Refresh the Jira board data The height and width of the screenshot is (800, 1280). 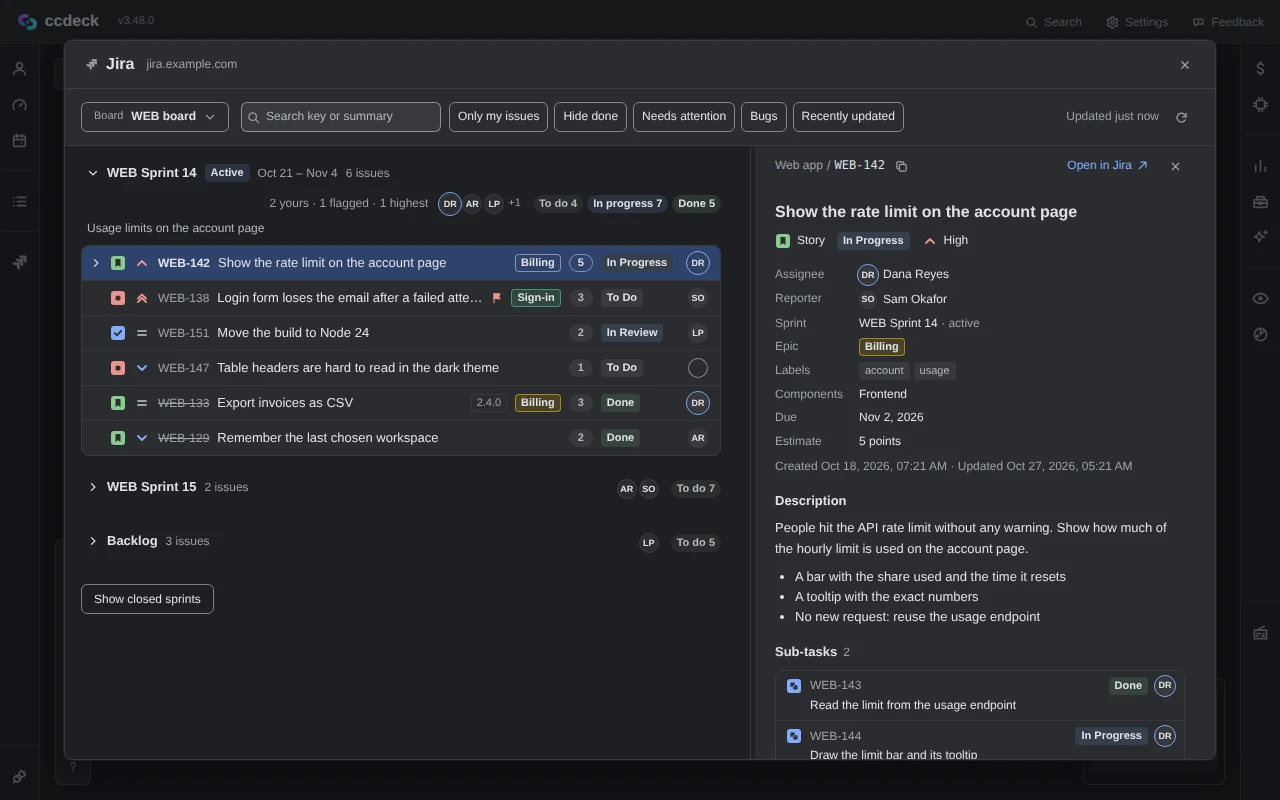[1181, 117]
